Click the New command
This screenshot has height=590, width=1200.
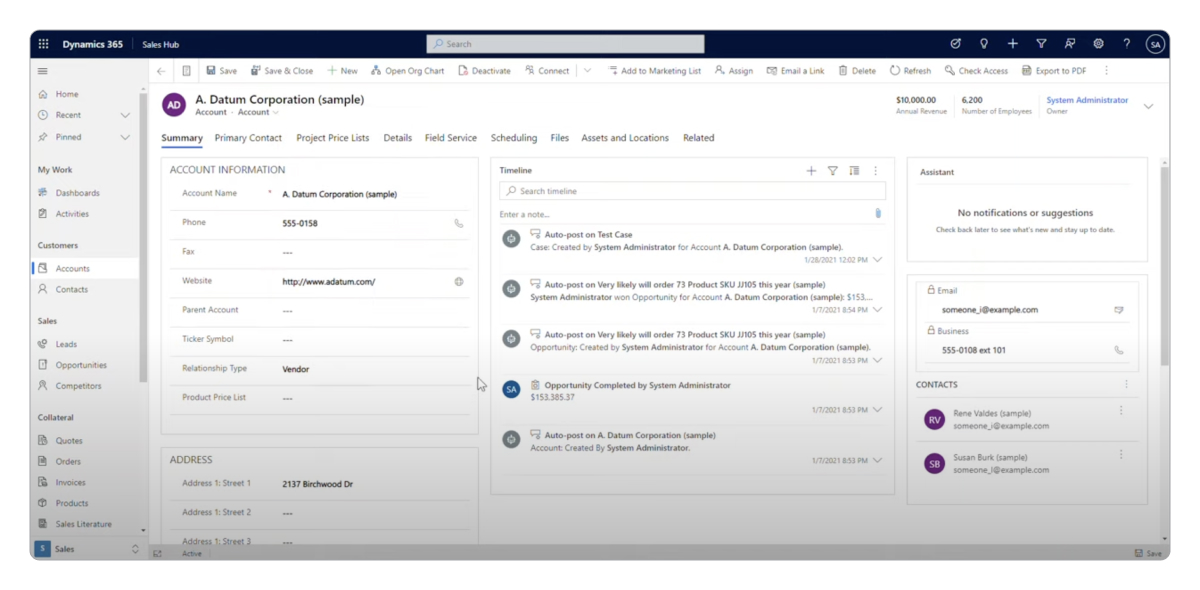point(342,71)
